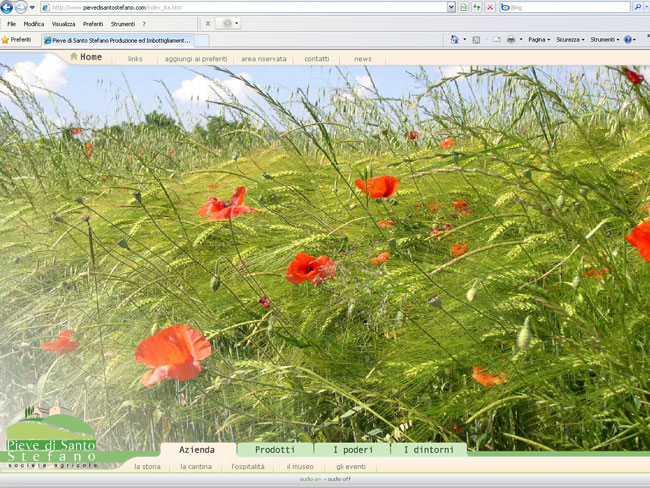Select the Azienda tab
The width and height of the screenshot is (650, 488).
click(197, 450)
